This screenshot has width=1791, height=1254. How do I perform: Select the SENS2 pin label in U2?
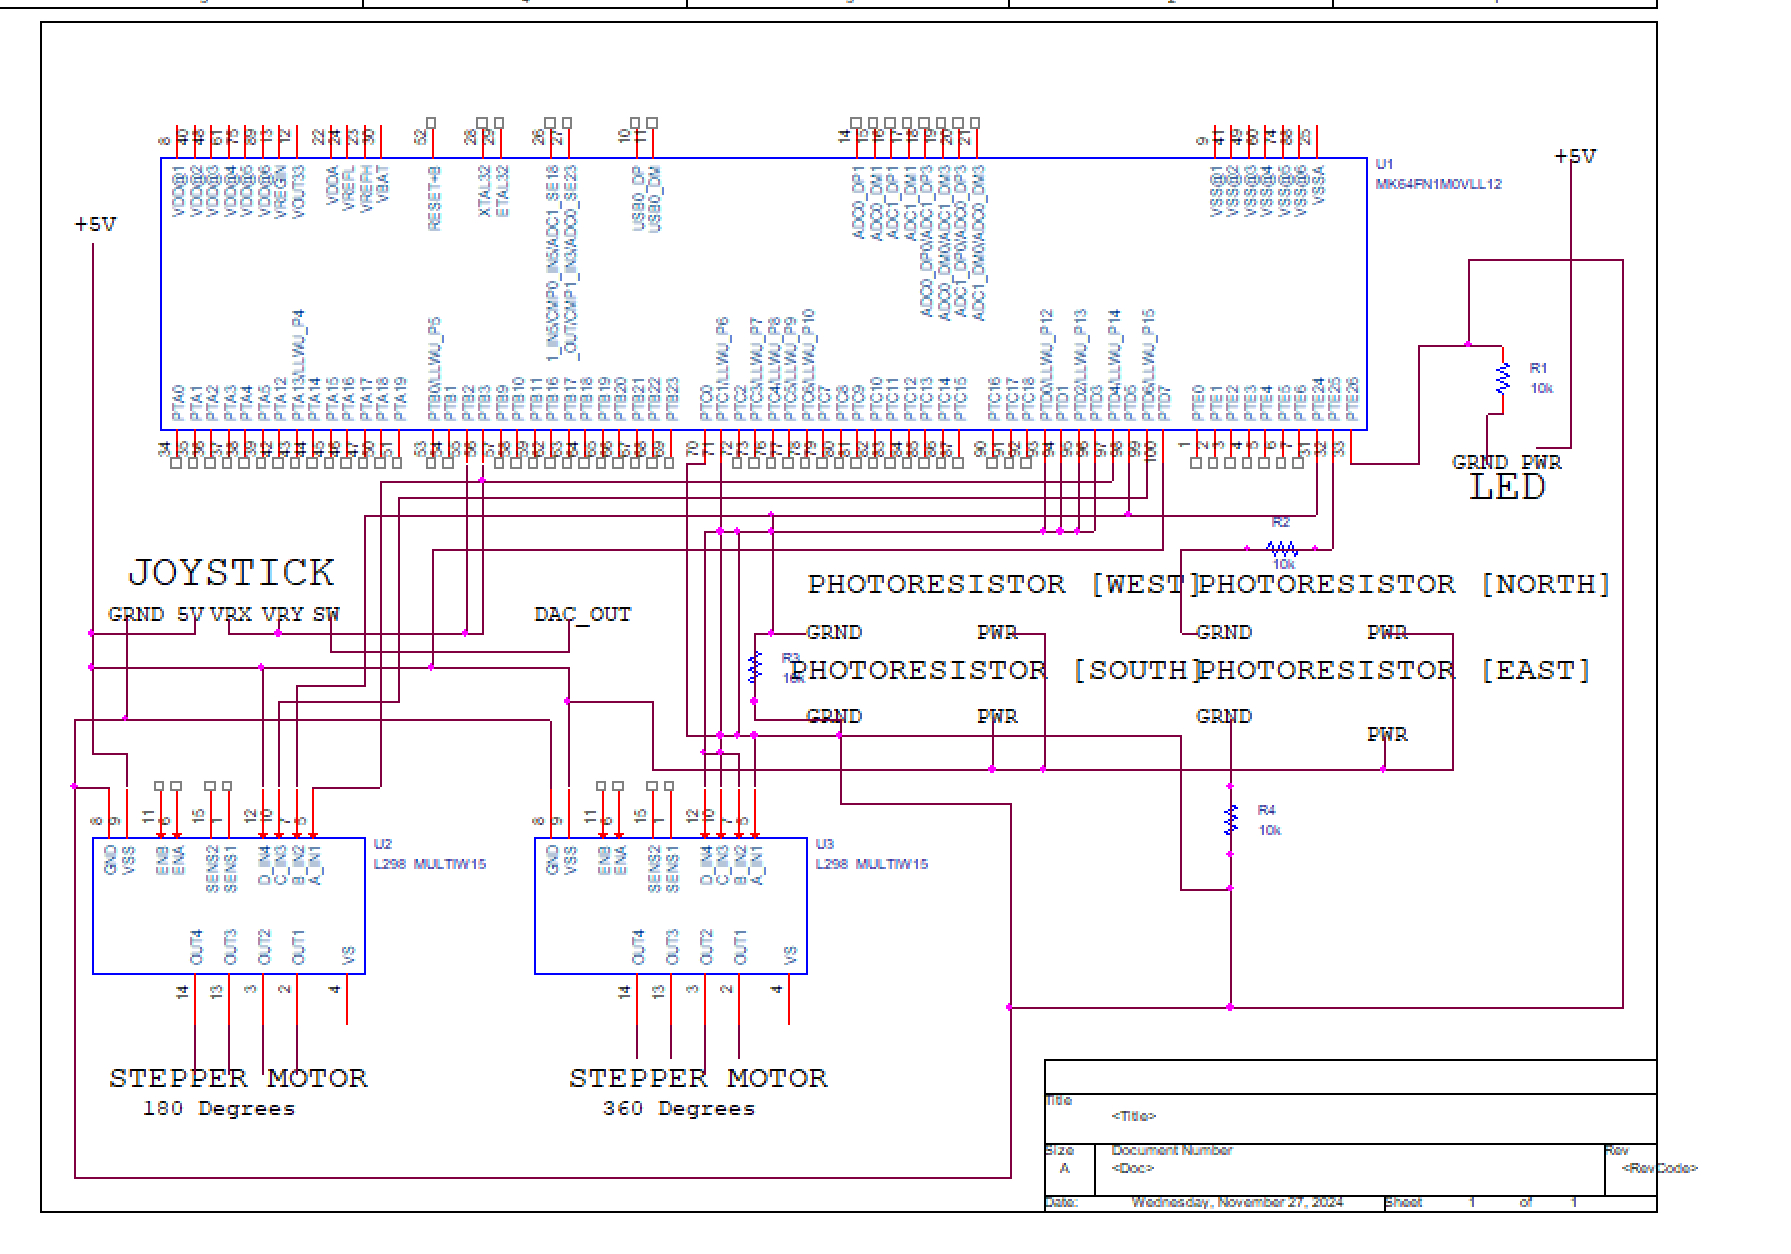212,868
